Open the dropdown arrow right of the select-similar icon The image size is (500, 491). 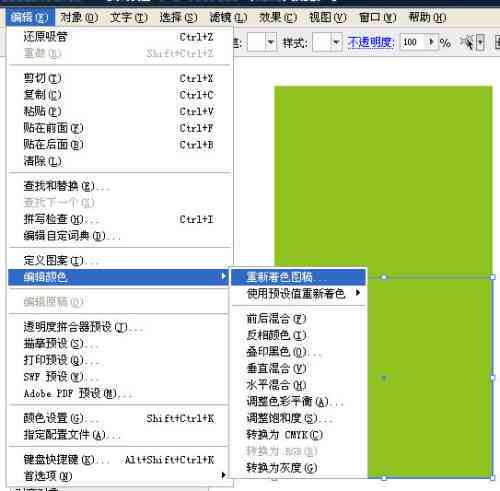[480, 42]
